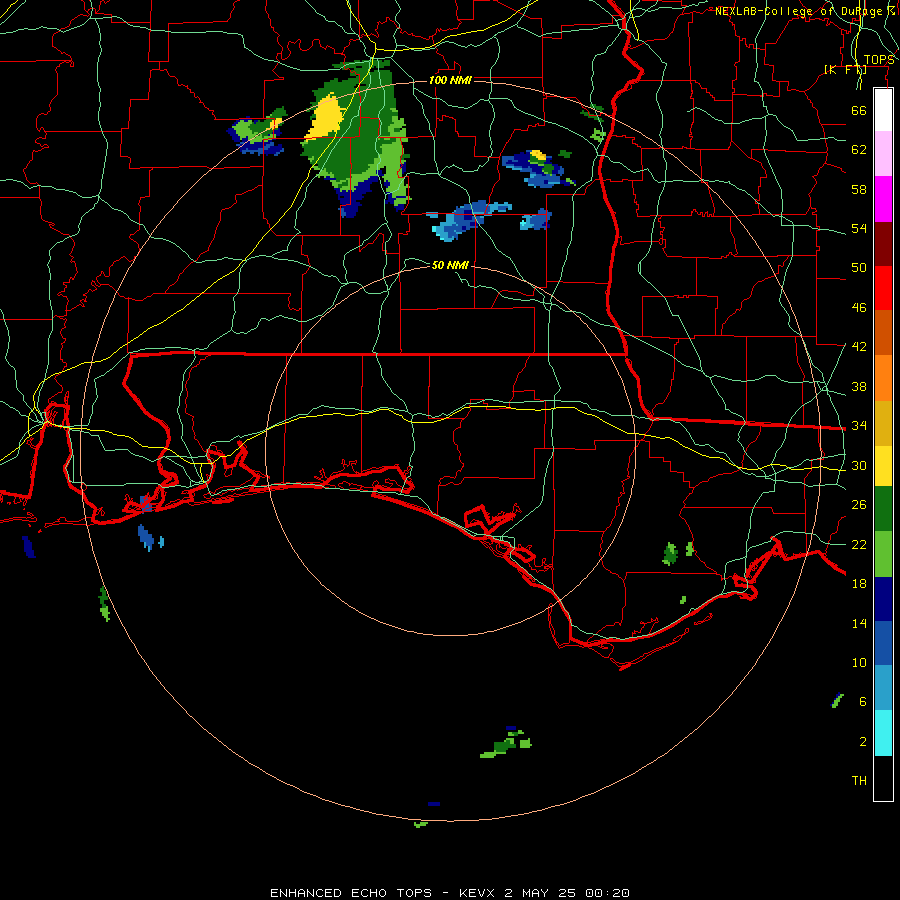Click the 14 value on the scale

(859, 623)
